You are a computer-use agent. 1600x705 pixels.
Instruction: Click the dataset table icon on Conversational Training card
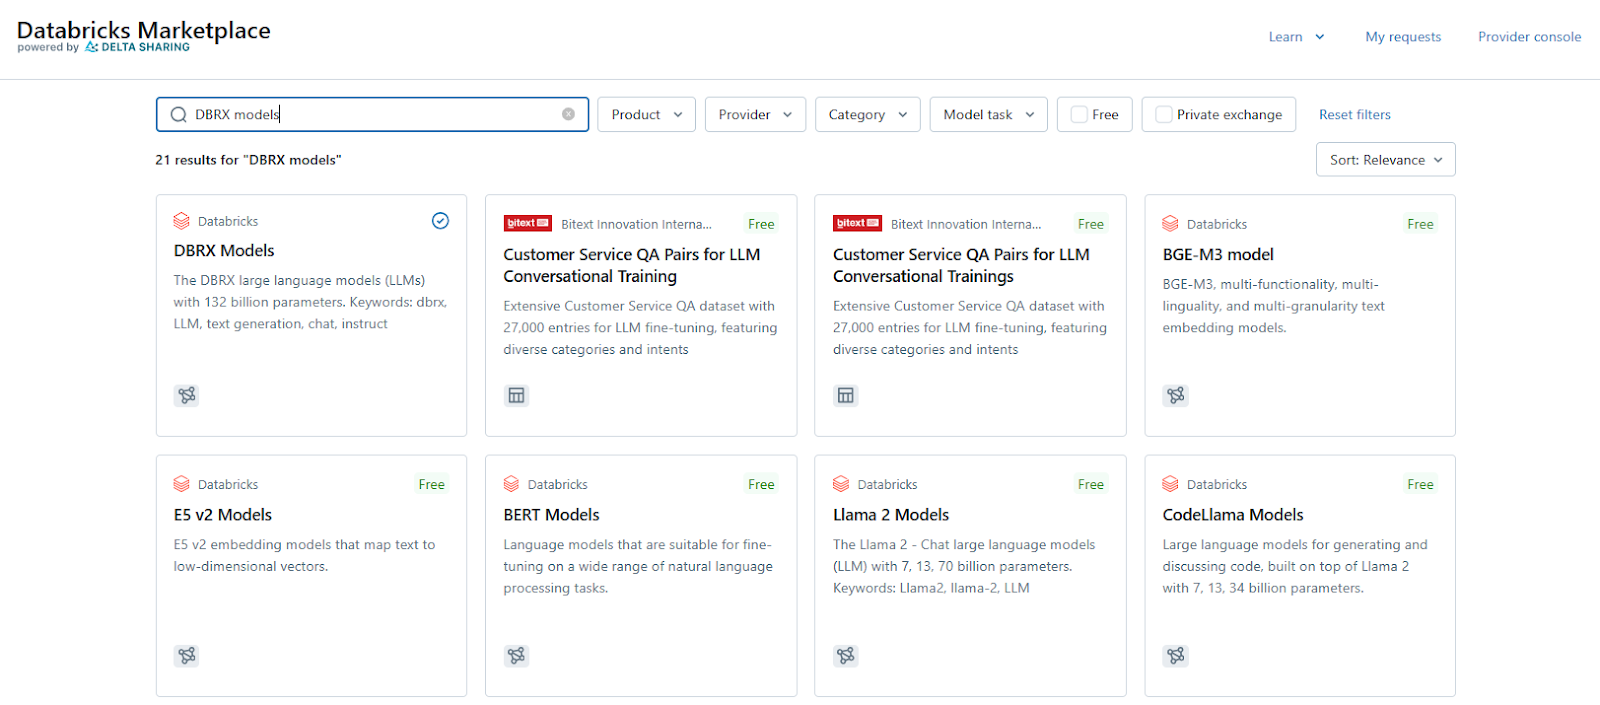click(x=516, y=395)
